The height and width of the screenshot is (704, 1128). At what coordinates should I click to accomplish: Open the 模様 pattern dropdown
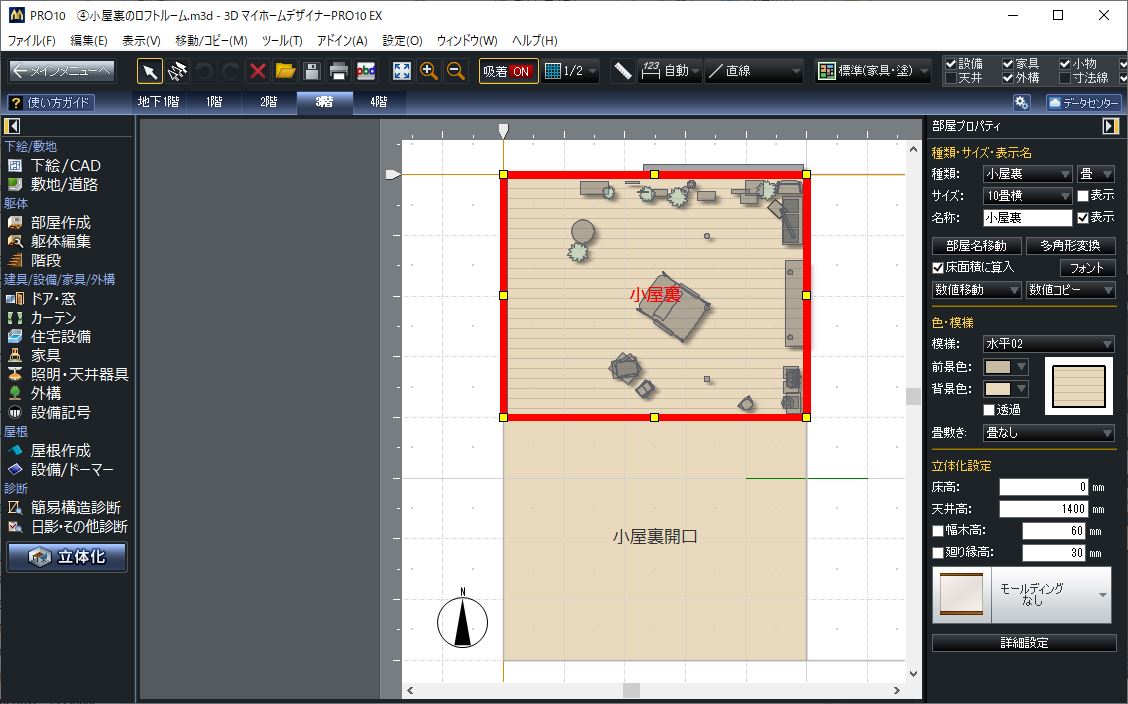click(1048, 344)
